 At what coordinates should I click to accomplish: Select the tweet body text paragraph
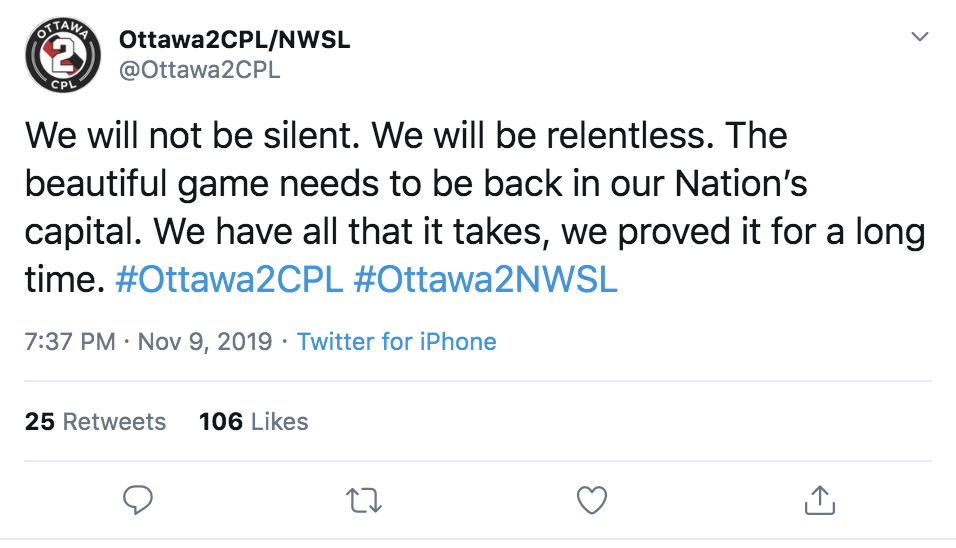tap(476, 207)
